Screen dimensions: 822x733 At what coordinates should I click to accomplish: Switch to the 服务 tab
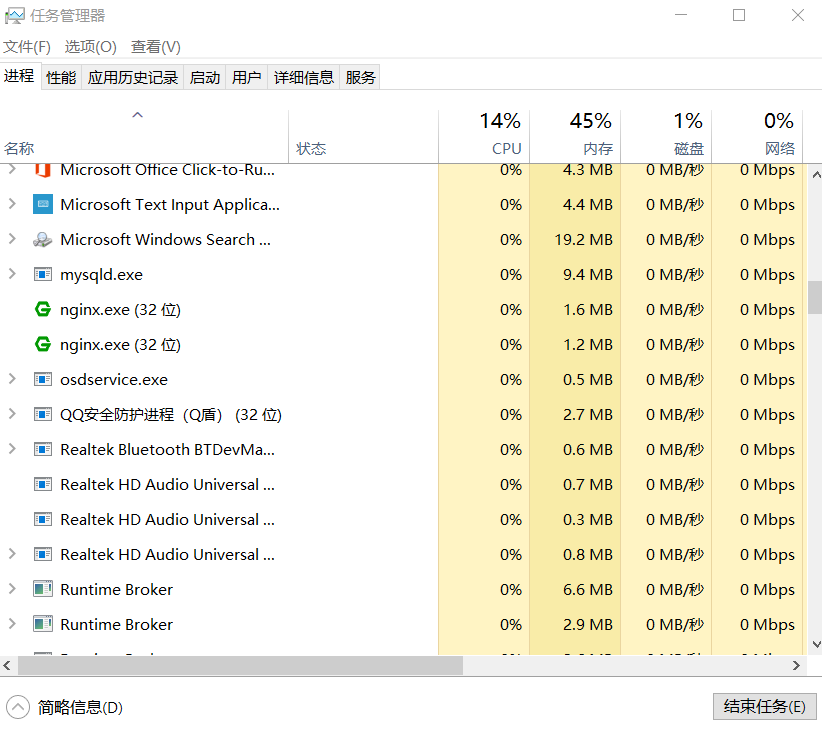click(x=360, y=78)
